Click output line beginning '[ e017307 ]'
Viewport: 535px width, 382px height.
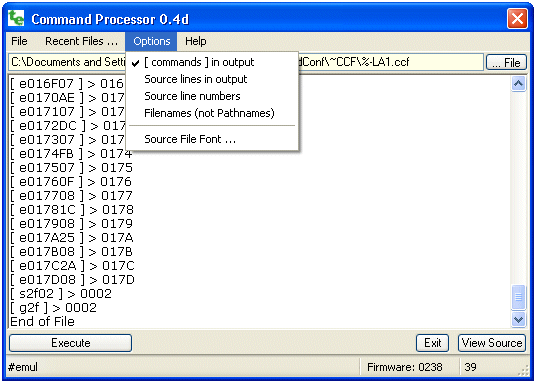point(67,140)
